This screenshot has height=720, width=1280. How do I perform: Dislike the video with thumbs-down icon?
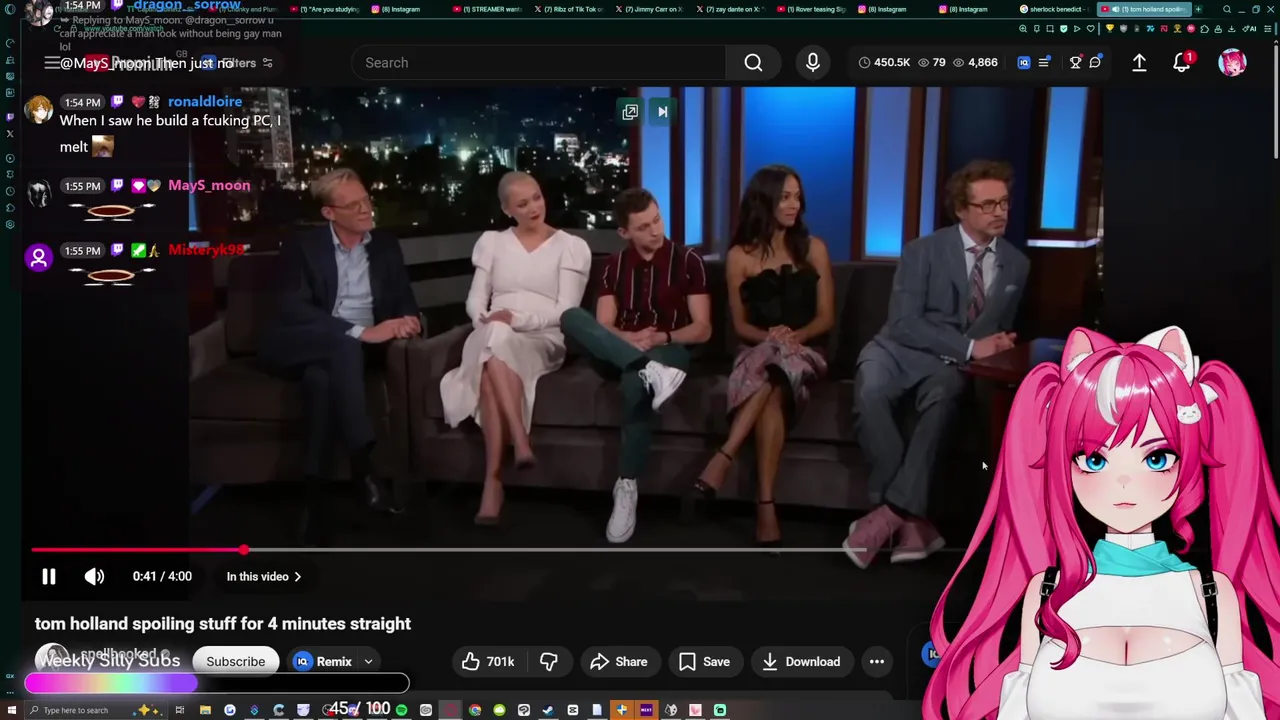click(x=549, y=662)
